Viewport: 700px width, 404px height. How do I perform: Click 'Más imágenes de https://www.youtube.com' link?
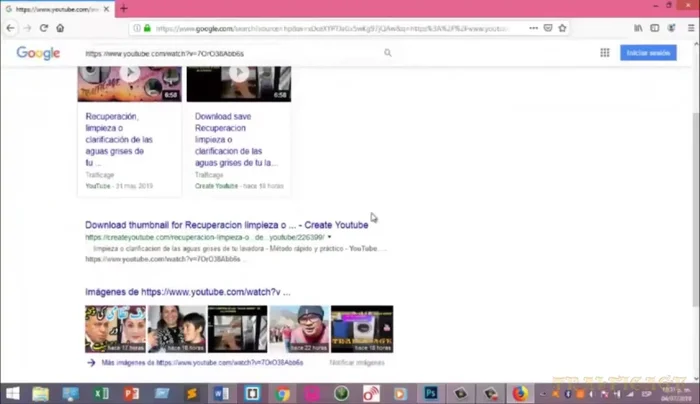202,362
